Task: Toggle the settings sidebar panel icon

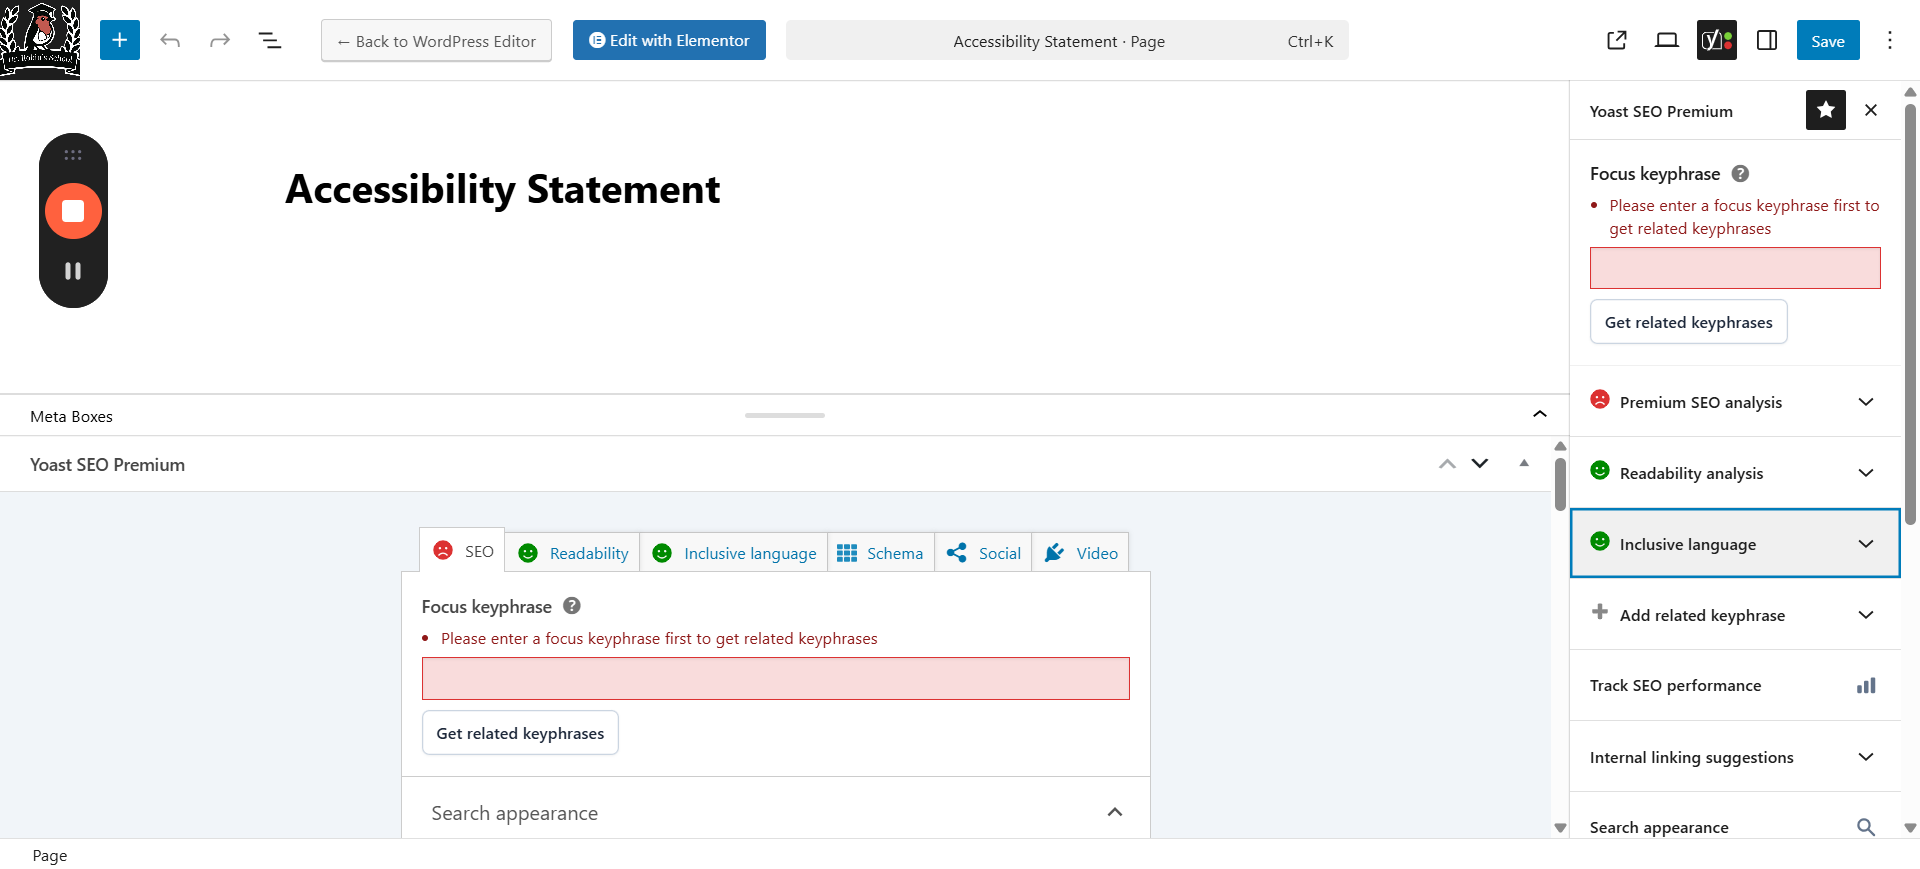Action: click(1767, 40)
